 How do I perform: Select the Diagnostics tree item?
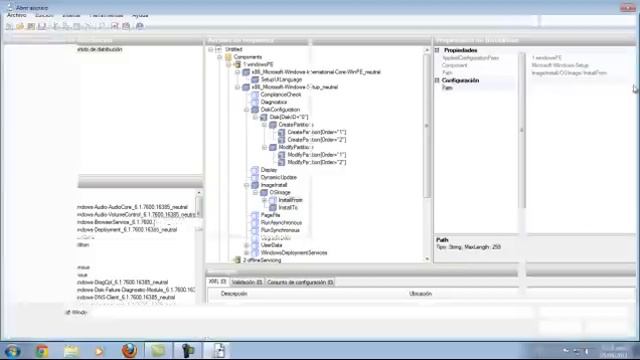(273, 102)
